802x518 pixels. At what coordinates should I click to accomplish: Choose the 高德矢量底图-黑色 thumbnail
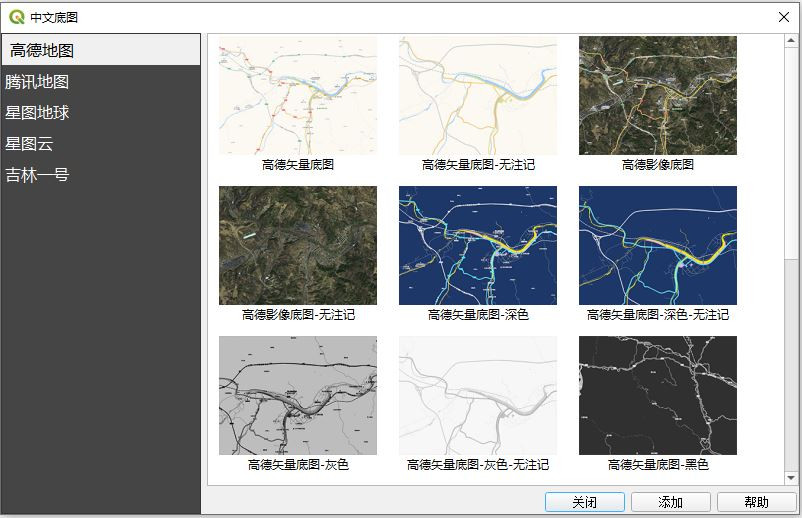[x=658, y=395]
